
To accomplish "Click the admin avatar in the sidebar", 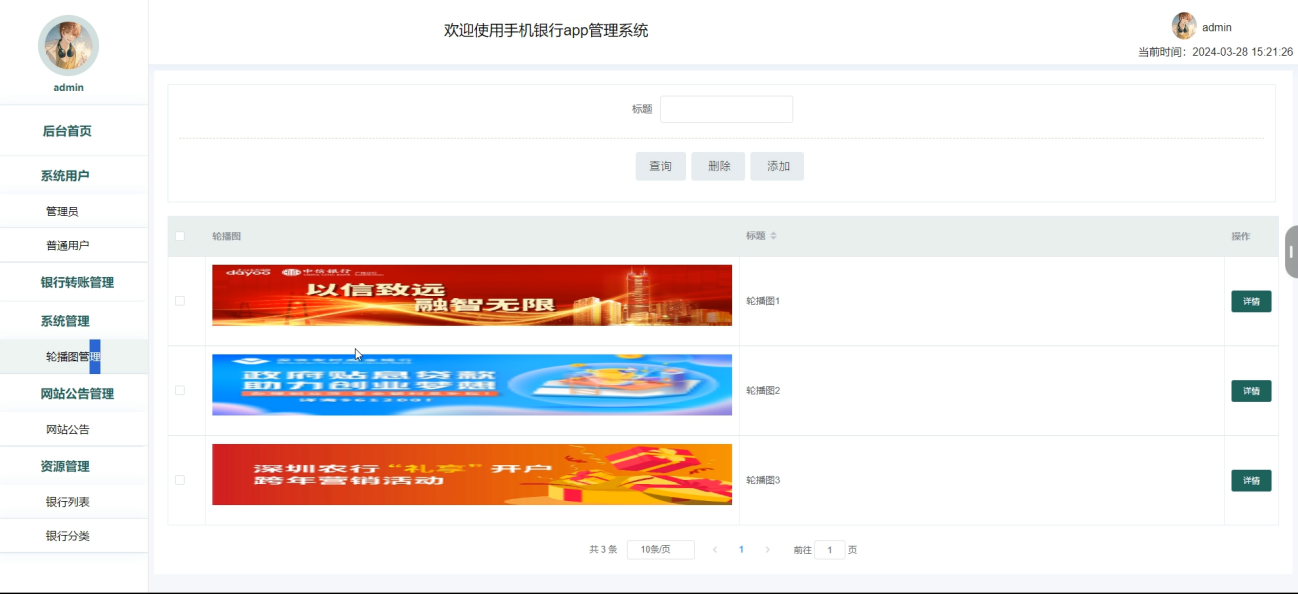I will click(x=68, y=45).
